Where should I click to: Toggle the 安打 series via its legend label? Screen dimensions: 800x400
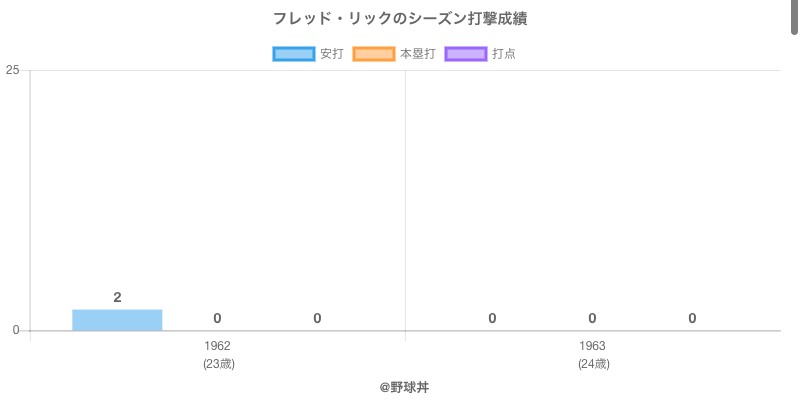[331, 54]
